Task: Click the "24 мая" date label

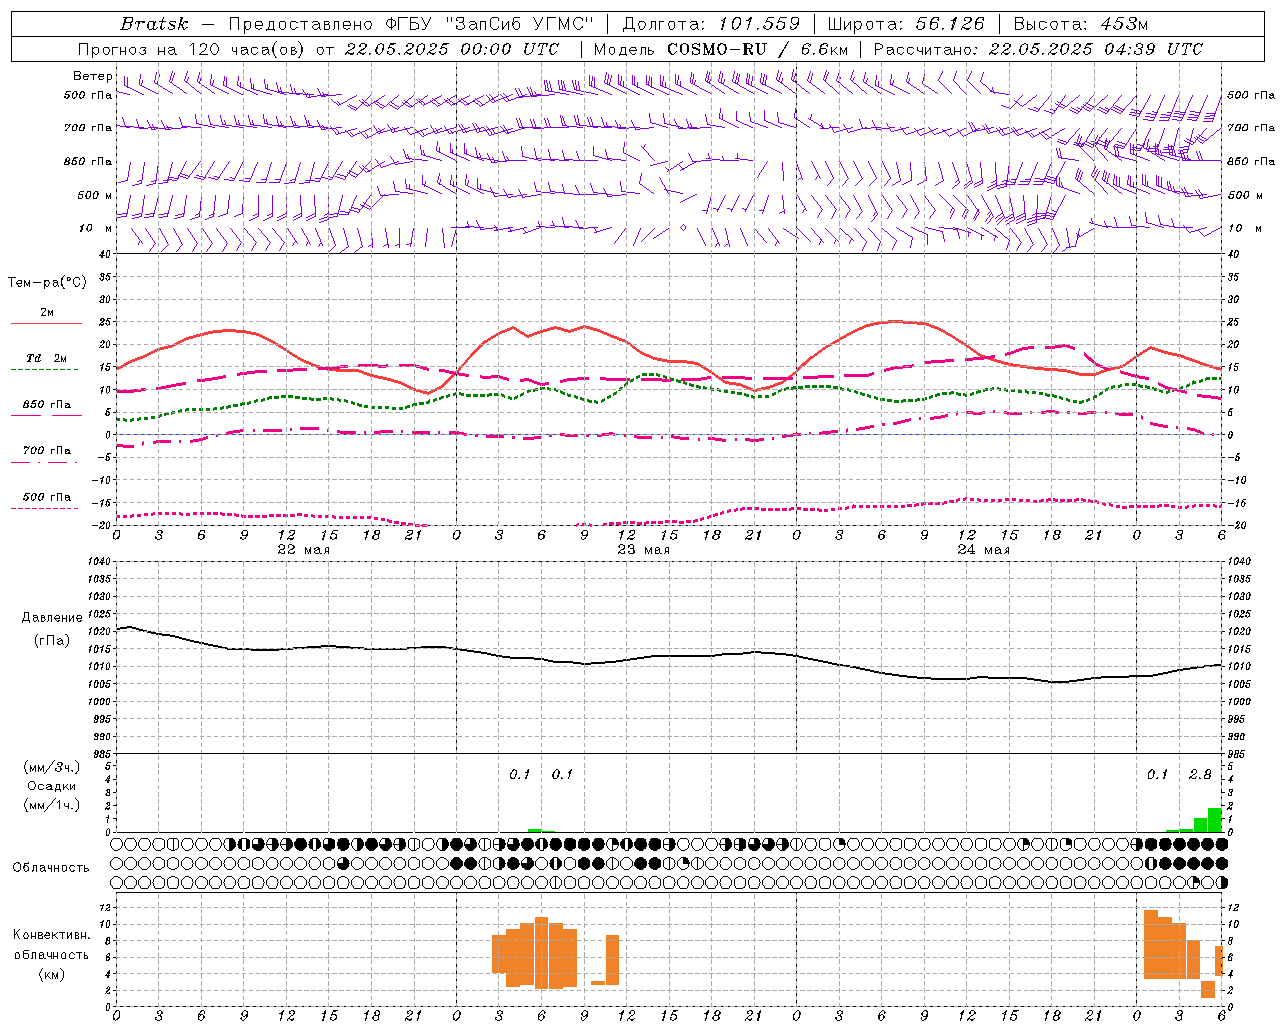Action: [x=983, y=550]
